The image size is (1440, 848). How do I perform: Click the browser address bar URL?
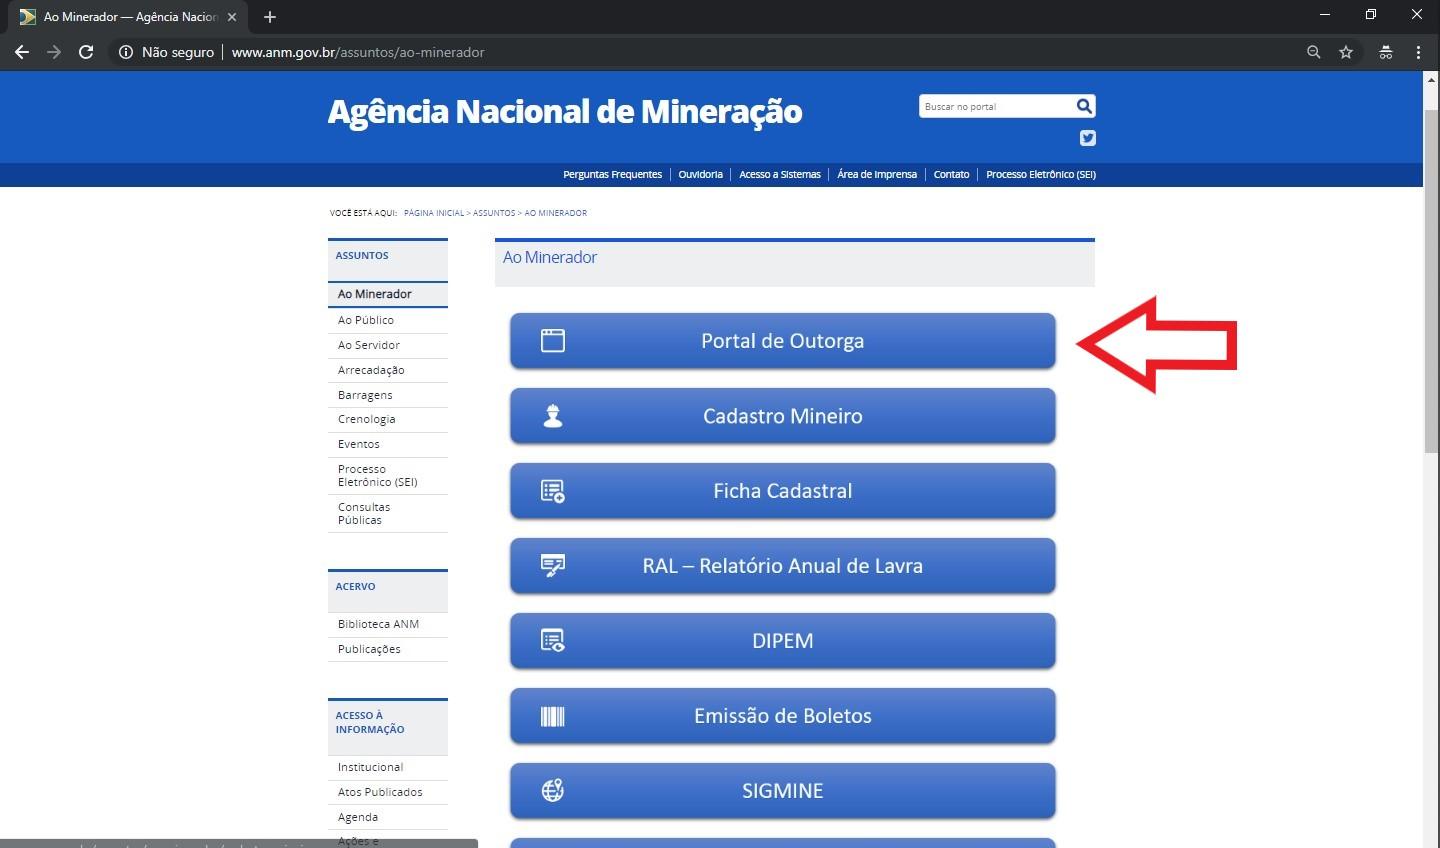point(358,52)
